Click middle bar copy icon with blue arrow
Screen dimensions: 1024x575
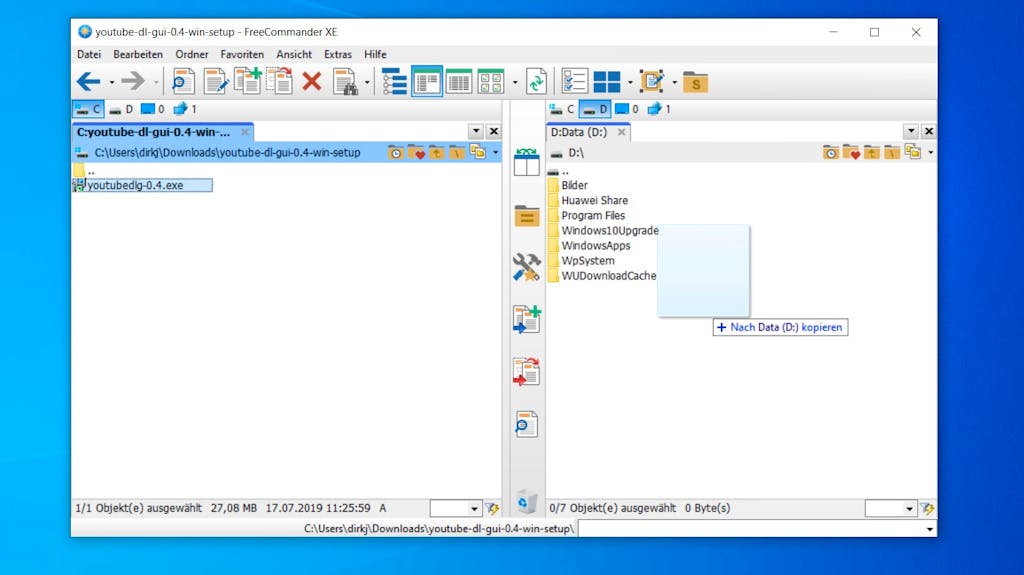(x=526, y=320)
